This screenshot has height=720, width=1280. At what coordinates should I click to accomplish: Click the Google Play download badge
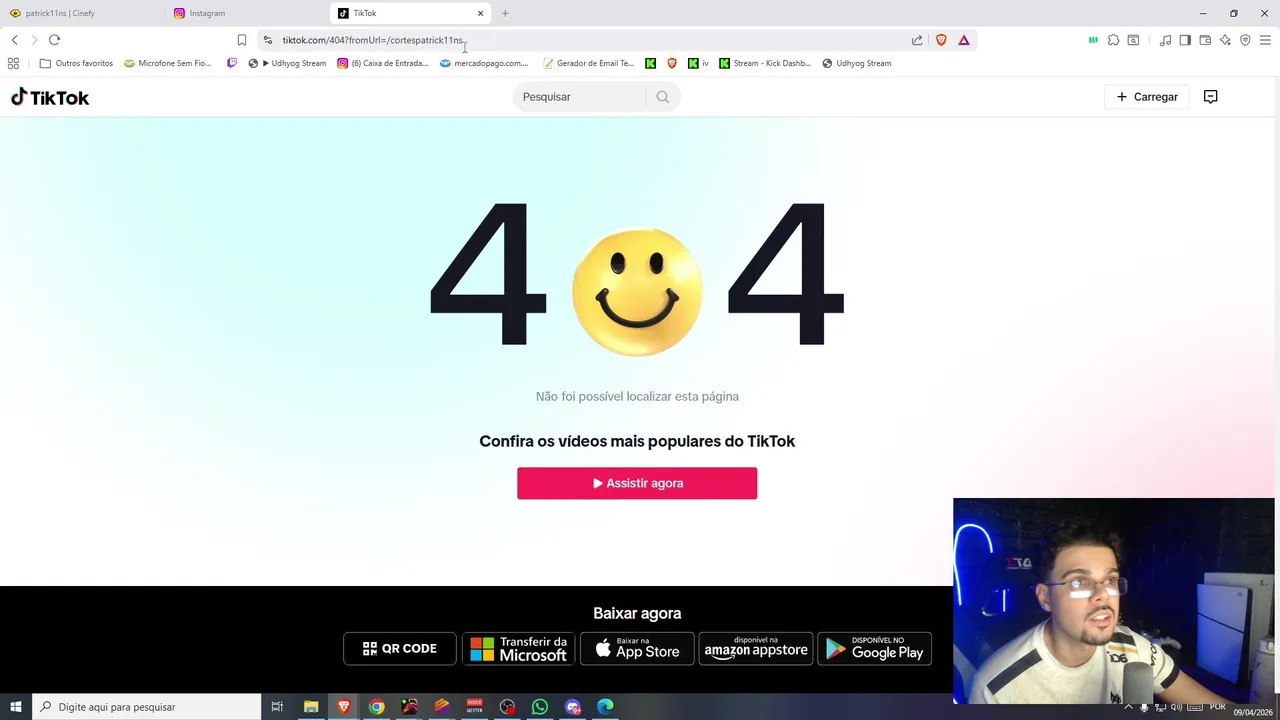tap(875, 648)
